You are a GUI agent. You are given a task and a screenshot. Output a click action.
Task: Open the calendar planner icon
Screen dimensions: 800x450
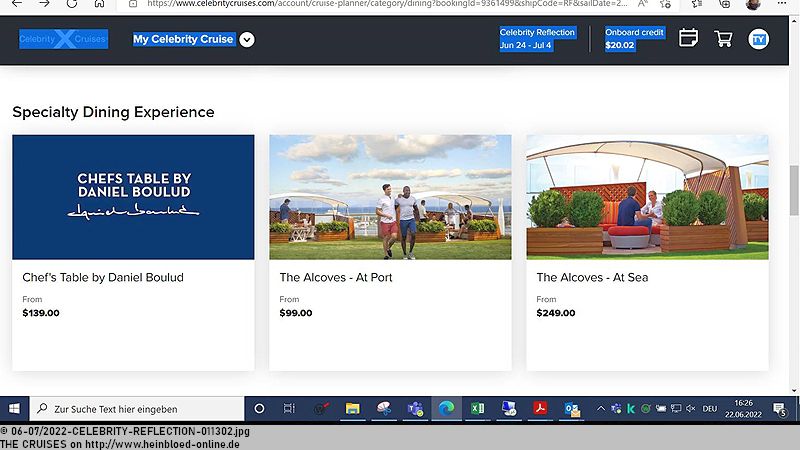[688, 38]
